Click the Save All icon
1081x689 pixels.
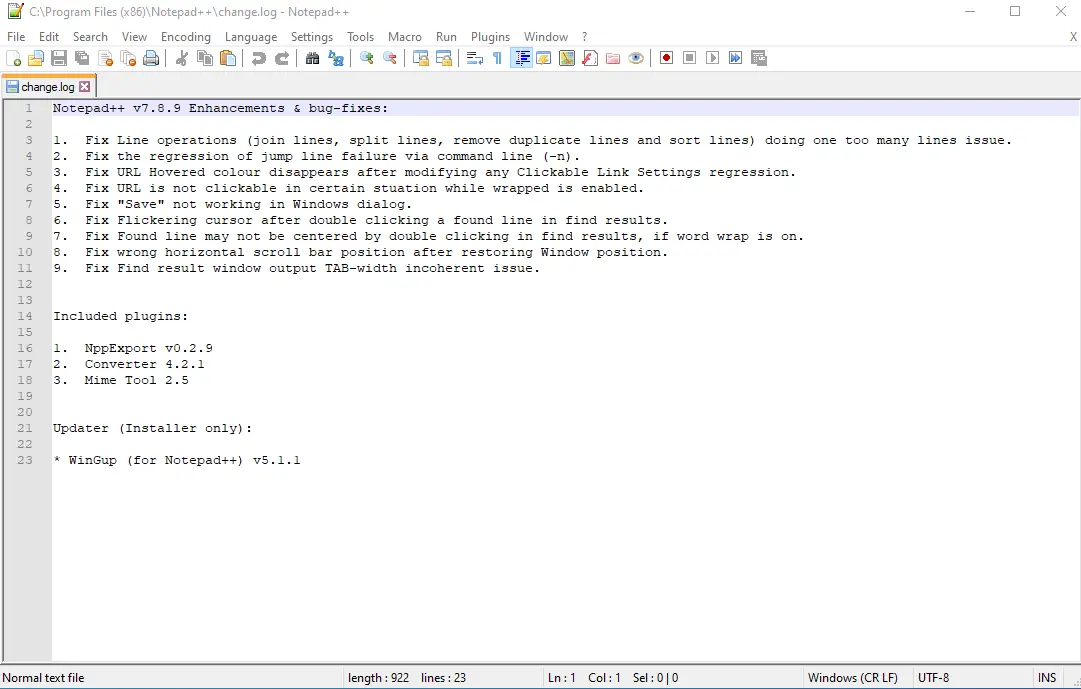point(82,59)
